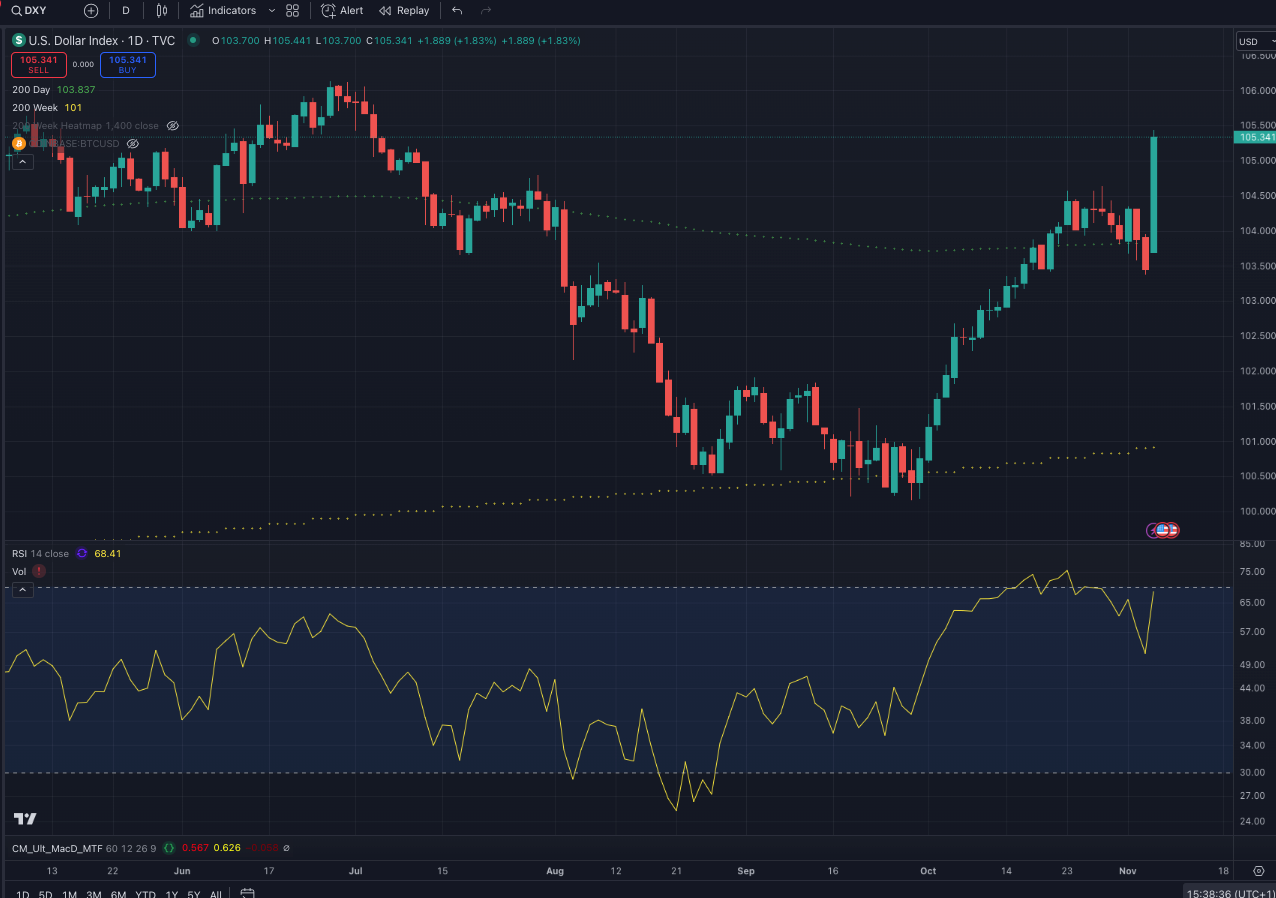Screen dimensions: 1276x898
Task: Click the Vol error warning icon
Action: 39,571
